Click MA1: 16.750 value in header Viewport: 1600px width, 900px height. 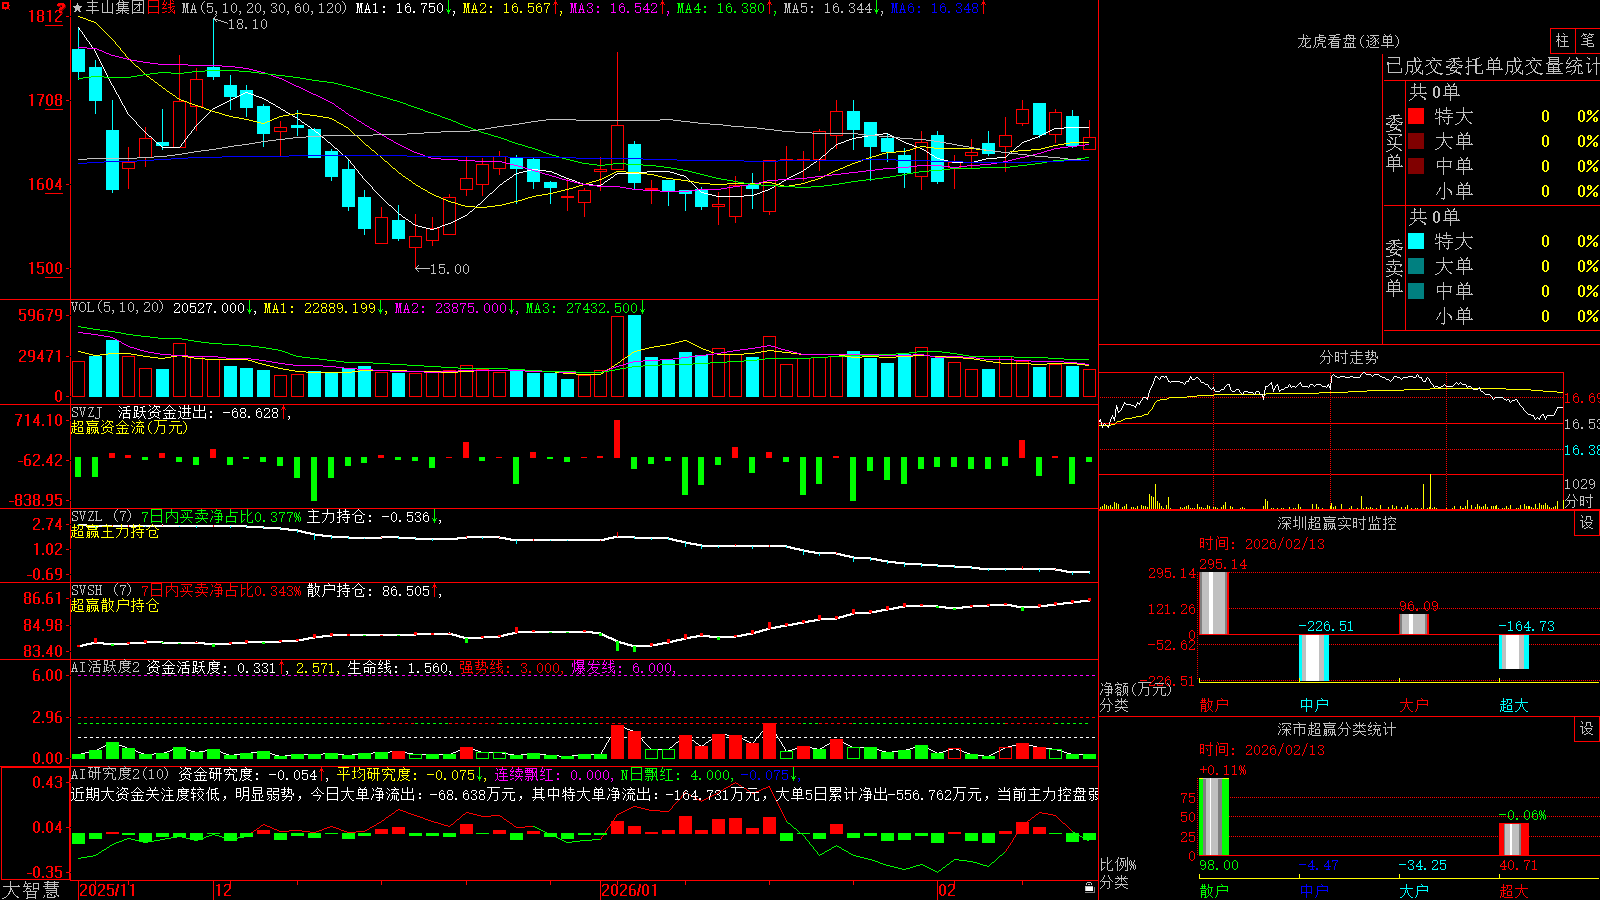coord(404,8)
